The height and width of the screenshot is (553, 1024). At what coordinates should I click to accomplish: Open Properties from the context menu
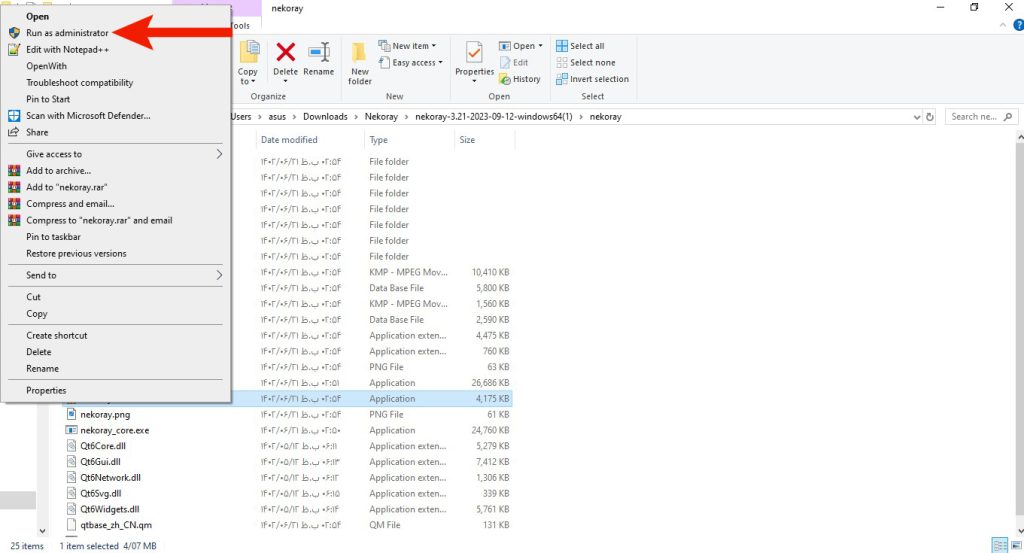(x=46, y=390)
